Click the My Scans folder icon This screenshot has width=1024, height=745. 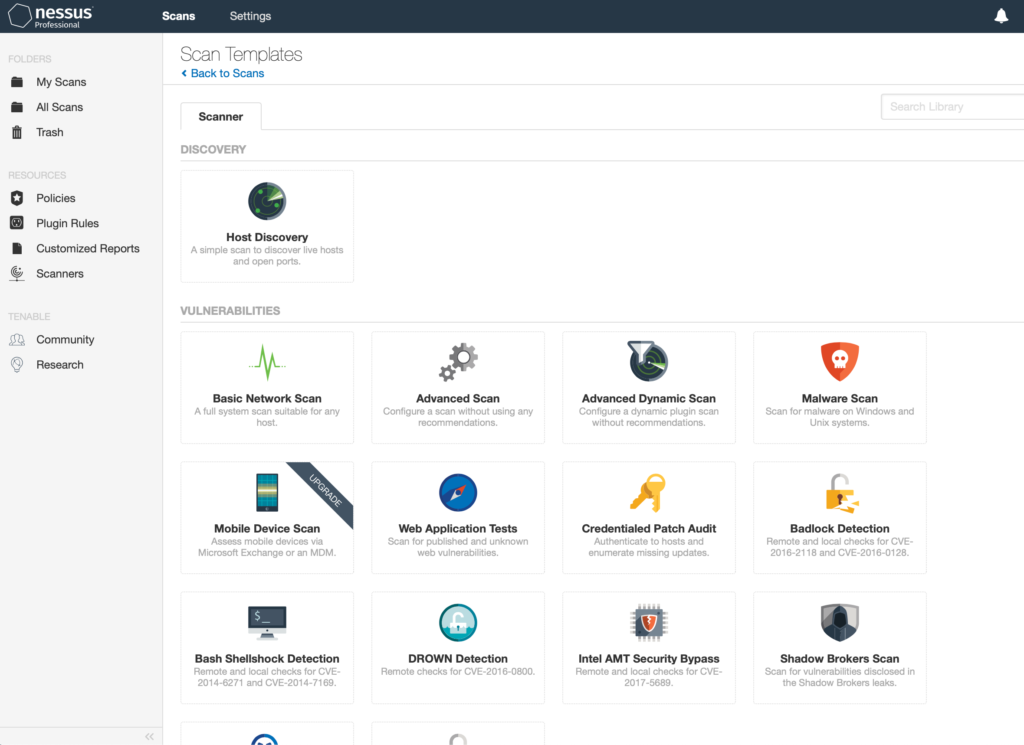(17, 82)
